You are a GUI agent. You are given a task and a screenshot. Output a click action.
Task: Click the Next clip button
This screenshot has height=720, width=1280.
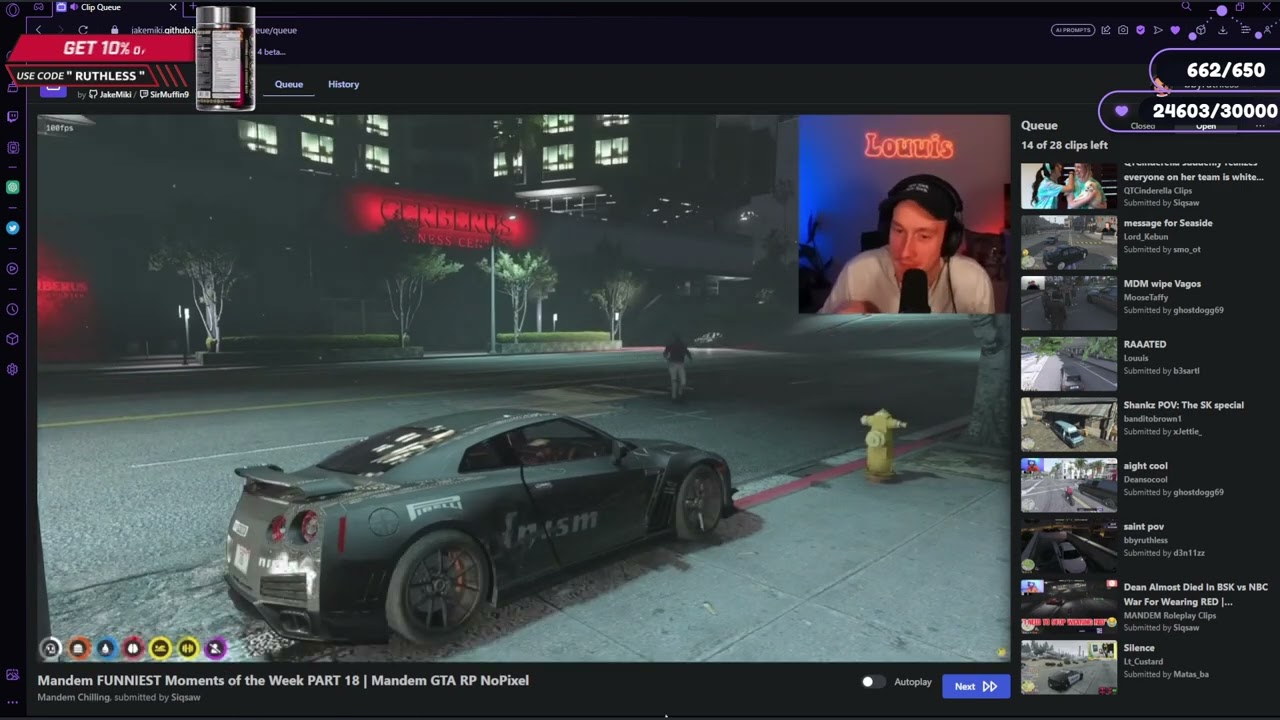[x=976, y=686]
